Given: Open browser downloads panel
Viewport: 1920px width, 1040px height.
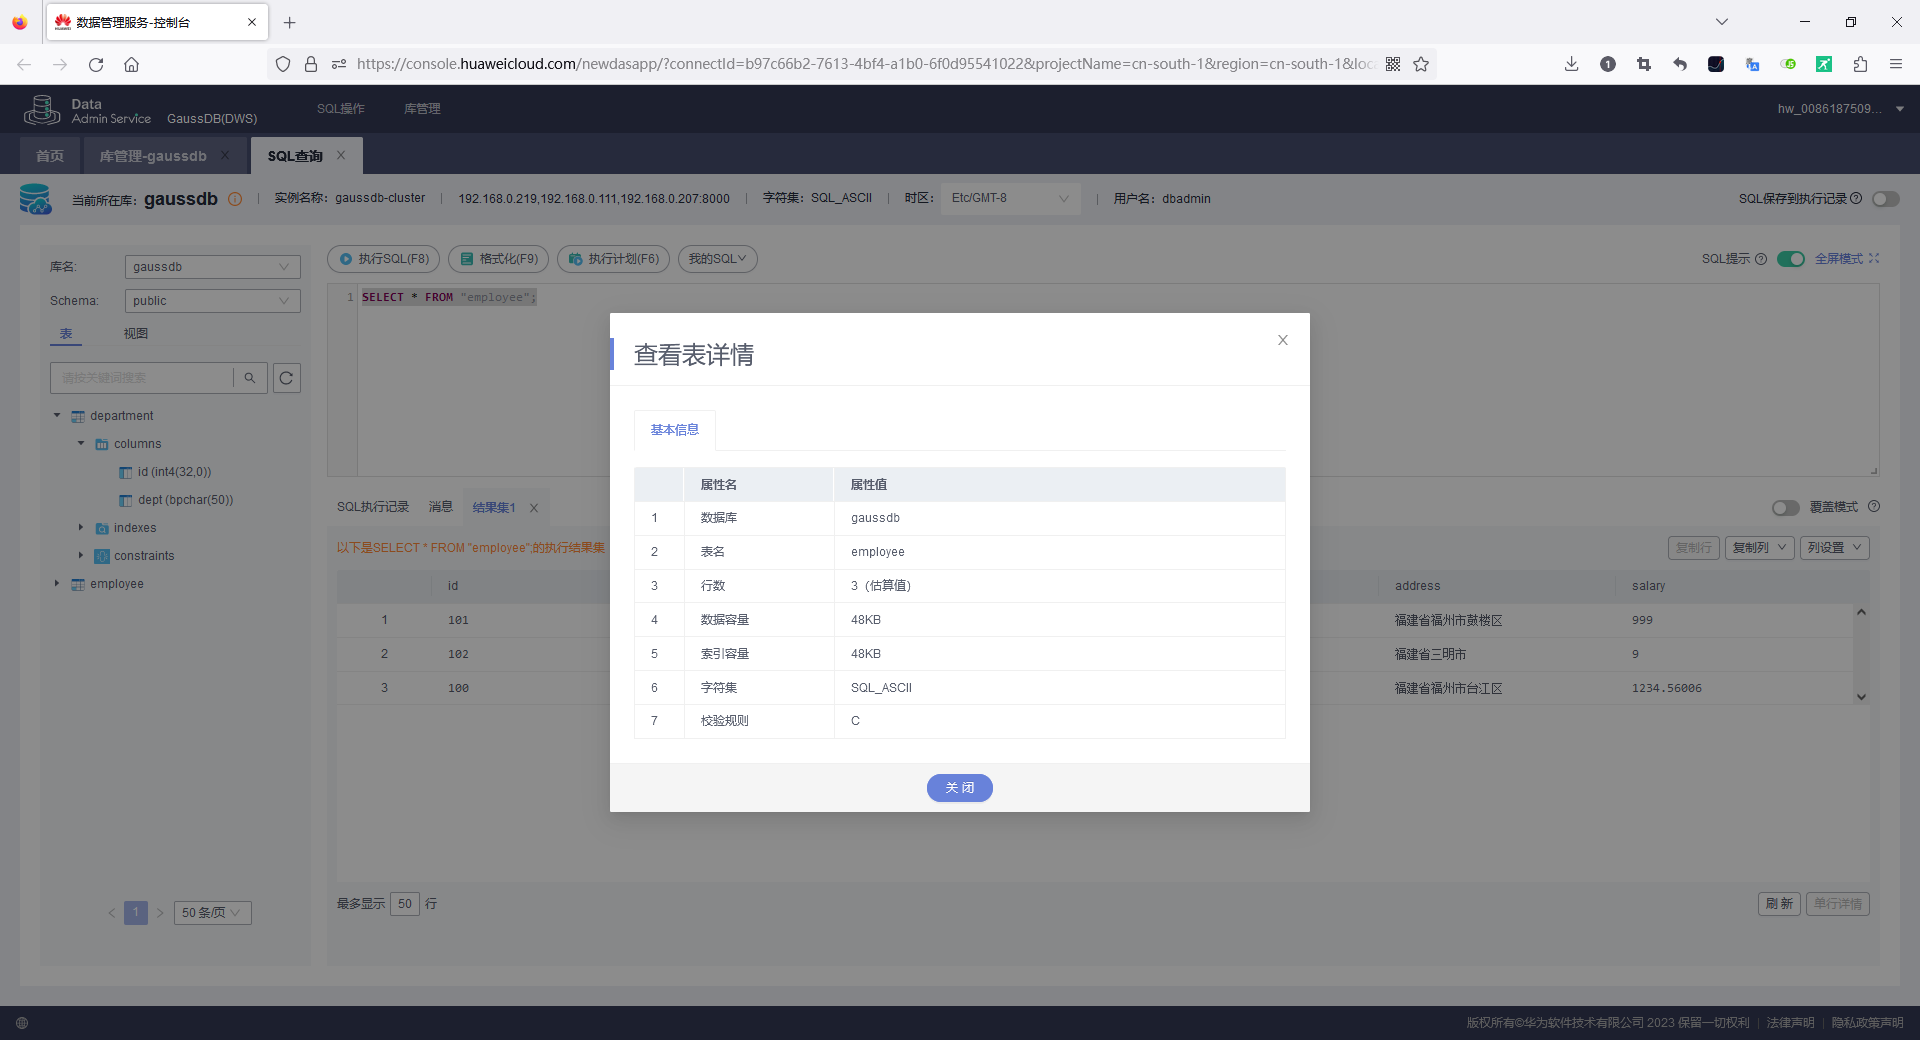Looking at the screenshot, I should point(1571,64).
